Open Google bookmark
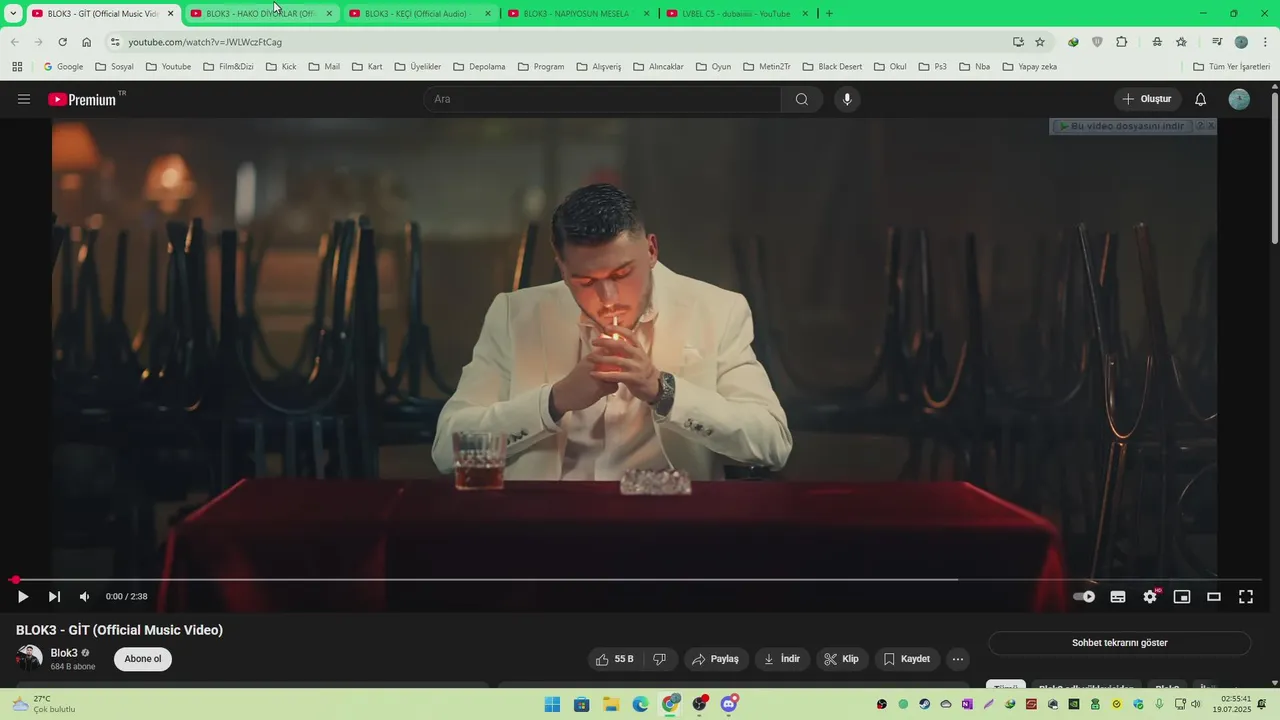The height and width of the screenshot is (720, 1280). [63, 67]
